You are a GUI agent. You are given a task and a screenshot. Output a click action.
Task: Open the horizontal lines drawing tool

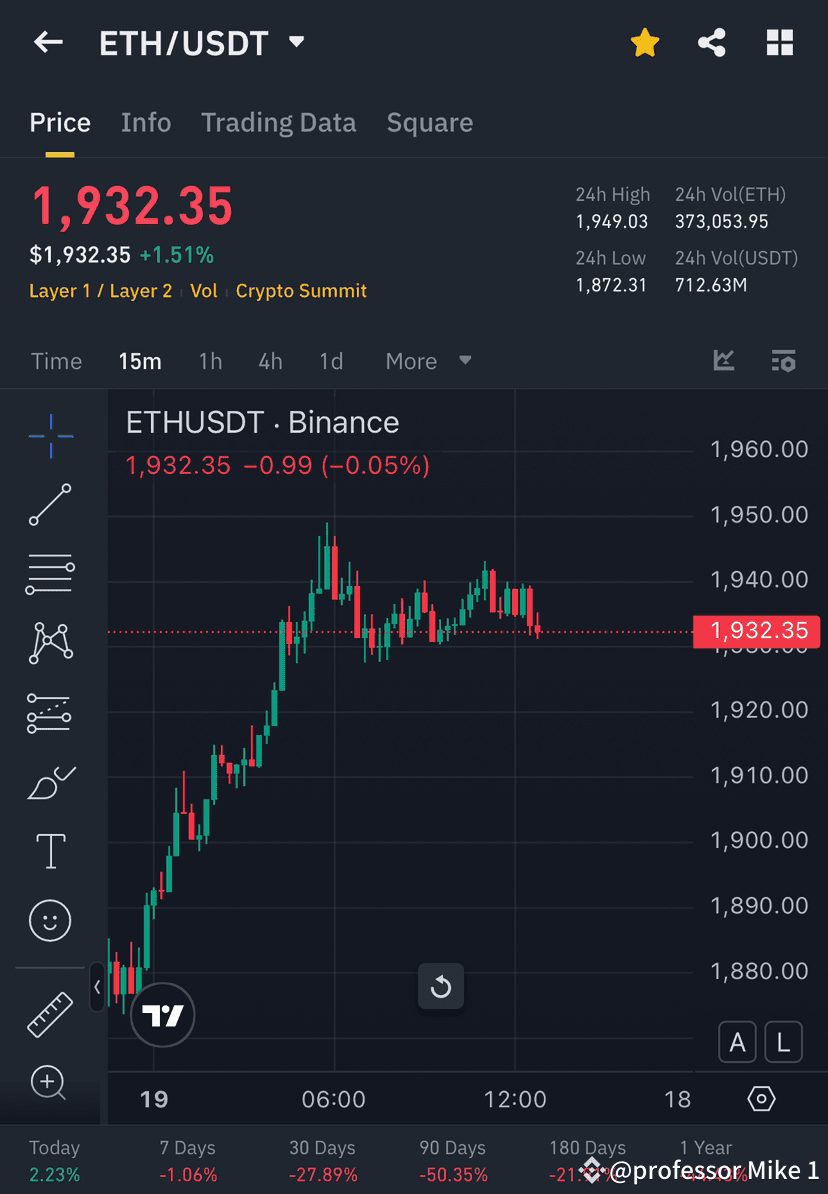click(x=50, y=574)
